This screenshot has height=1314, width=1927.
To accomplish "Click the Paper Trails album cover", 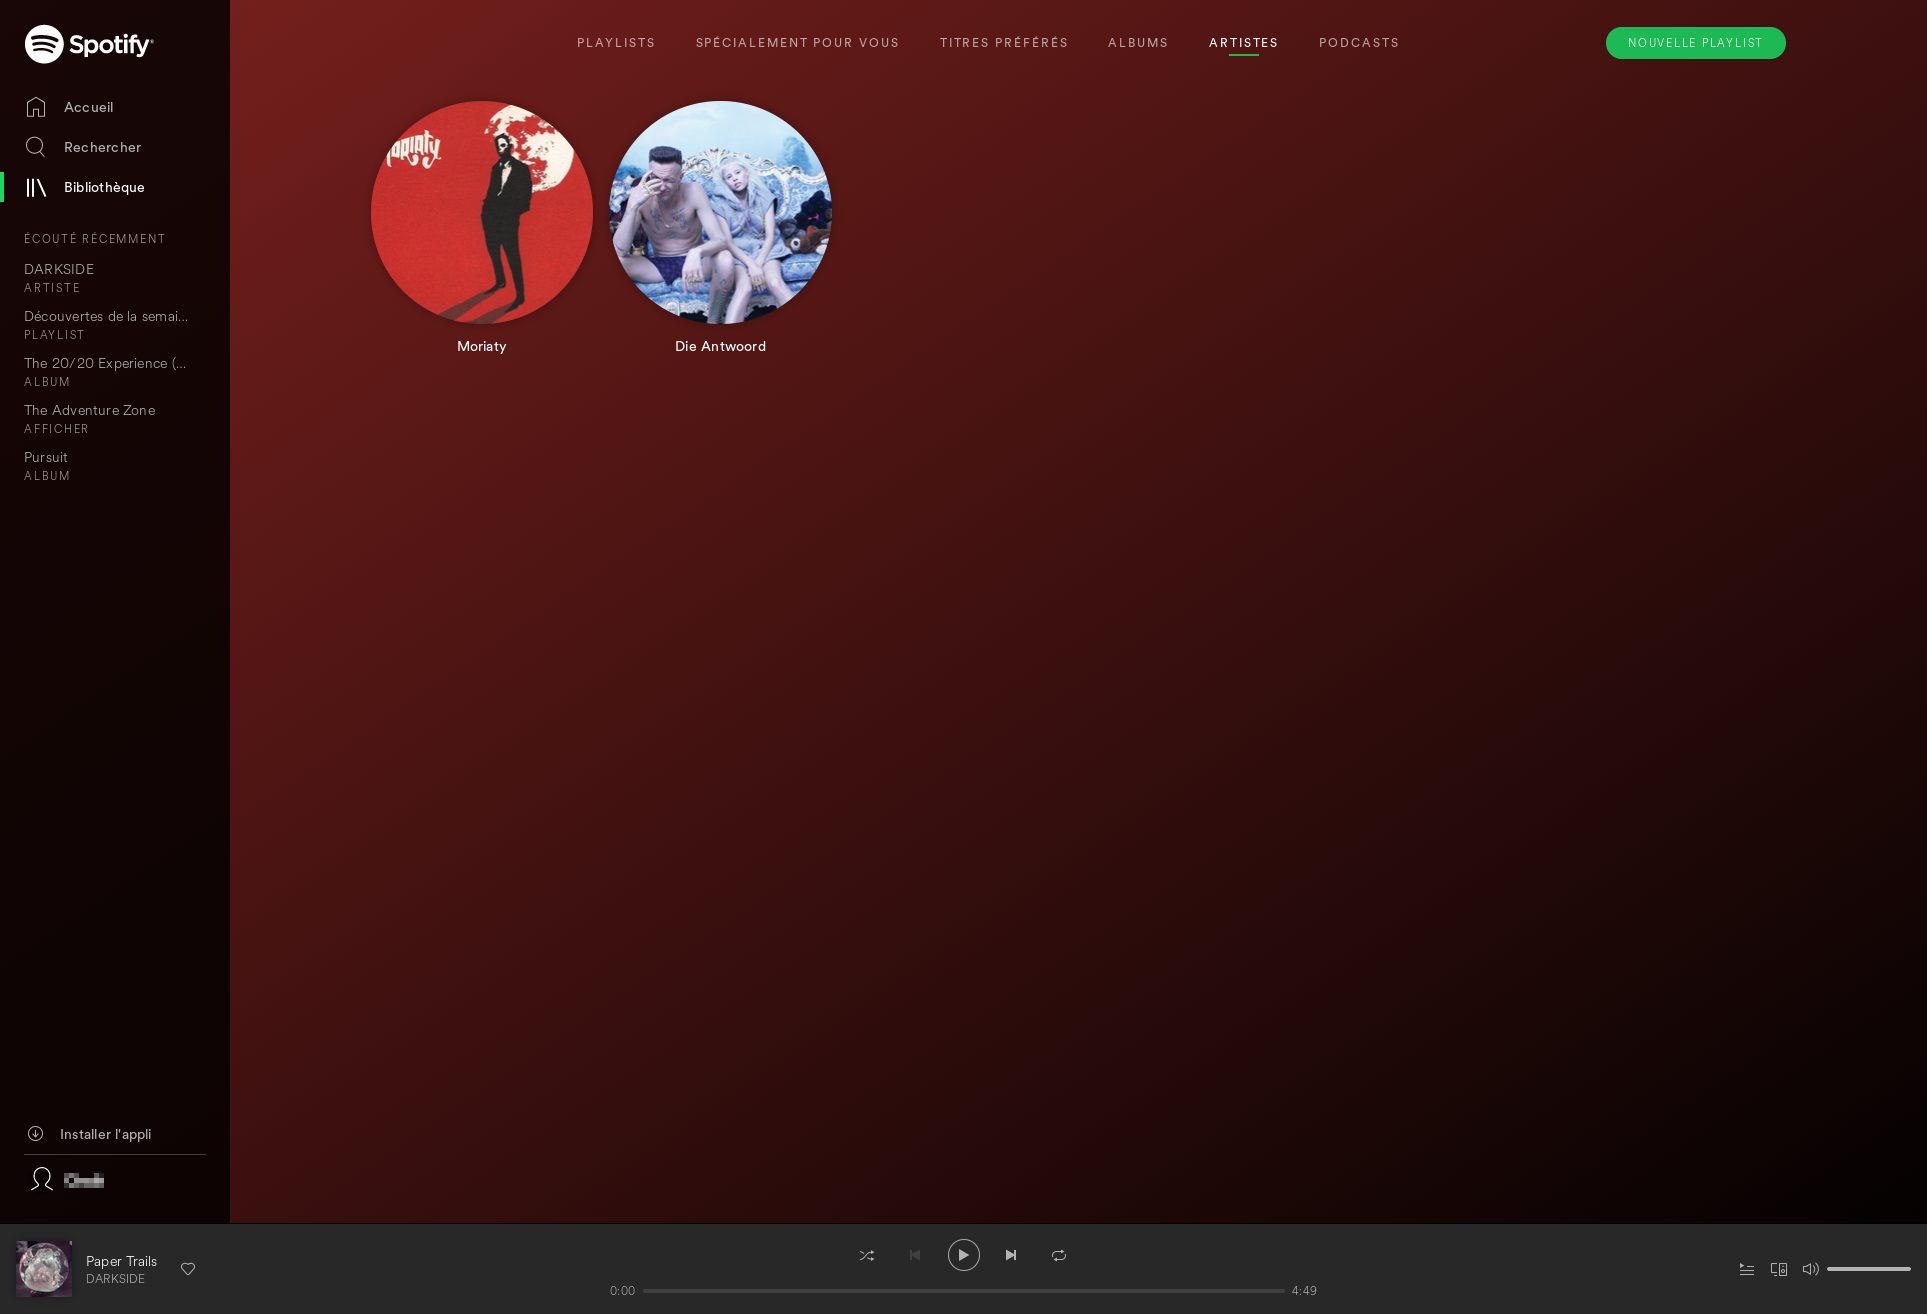I will [x=44, y=1269].
